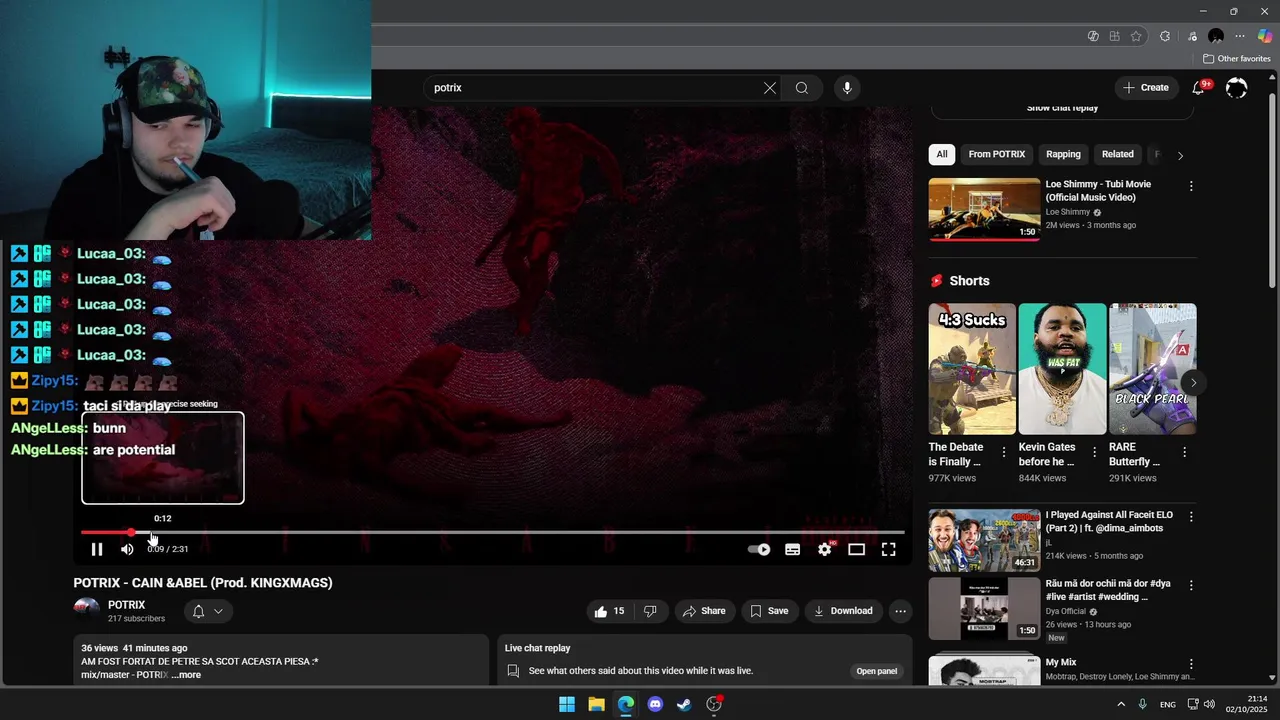Save the video to a playlist
Viewport: 1280px width, 720px height.
(x=769, y=611)
